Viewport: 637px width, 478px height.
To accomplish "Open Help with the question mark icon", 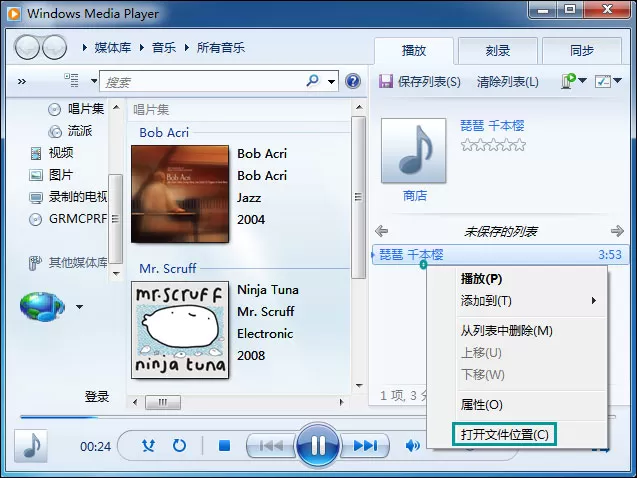I will point(353,81).
